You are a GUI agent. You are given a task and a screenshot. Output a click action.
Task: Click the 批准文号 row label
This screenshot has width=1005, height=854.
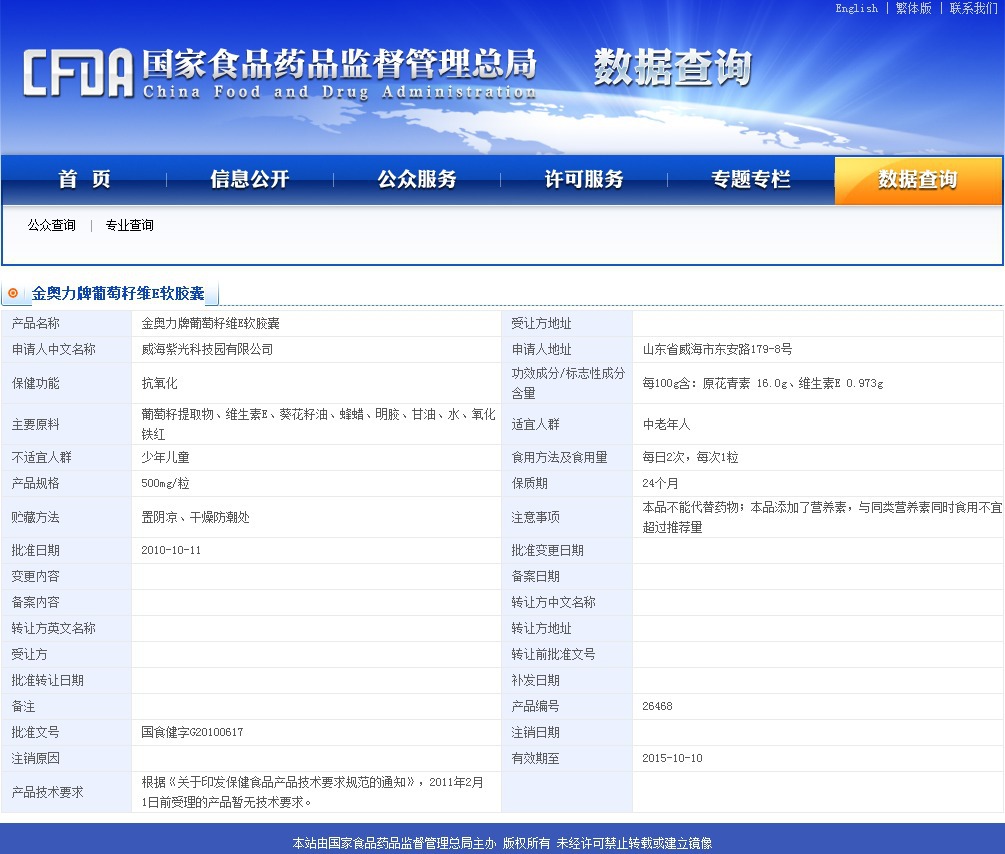[35, 732]
